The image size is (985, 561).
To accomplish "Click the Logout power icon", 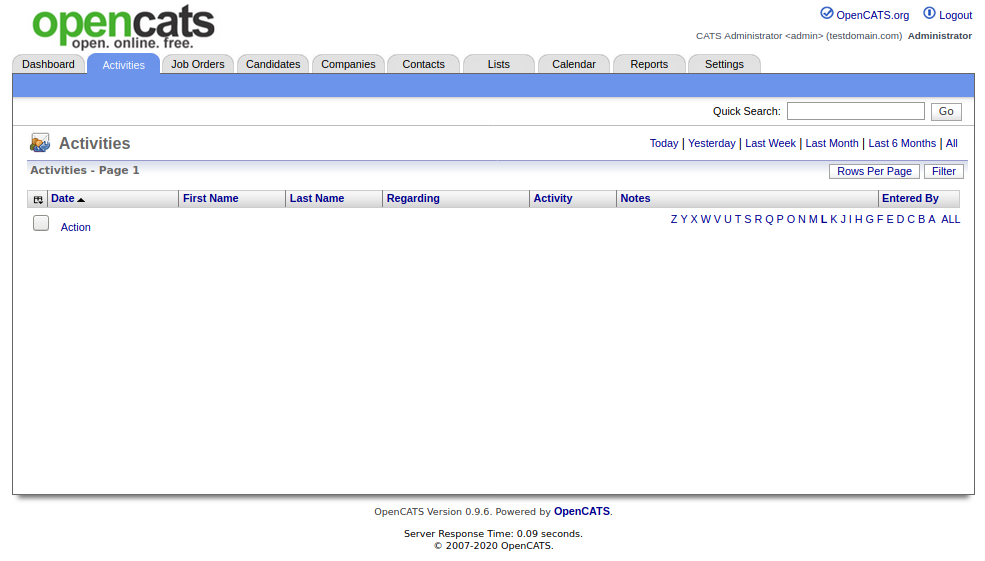I will click(929, 14).
